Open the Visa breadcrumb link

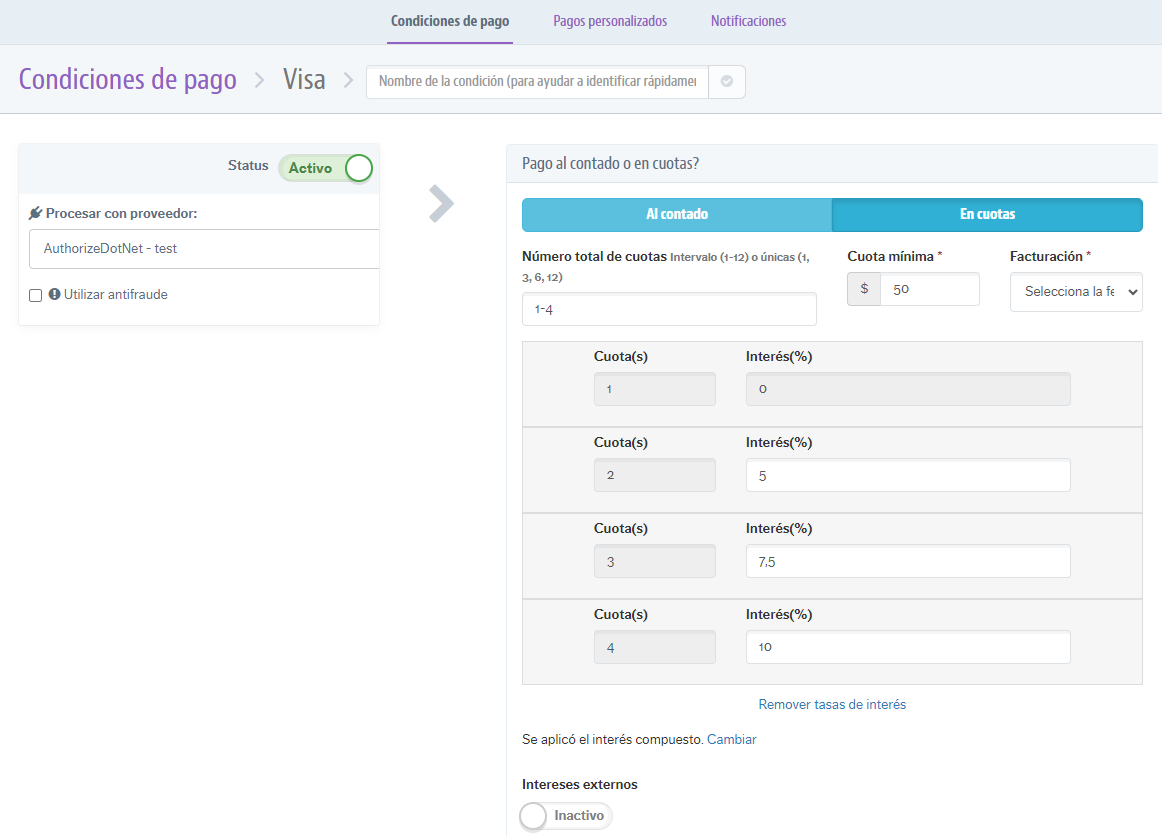pos(304,78)
